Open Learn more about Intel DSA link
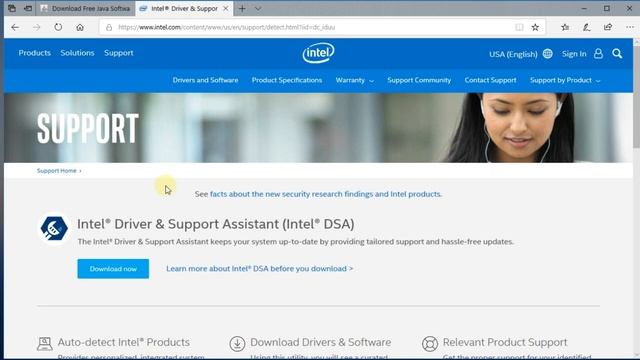This screenshot has width=640, height=360. coord(260,269)
